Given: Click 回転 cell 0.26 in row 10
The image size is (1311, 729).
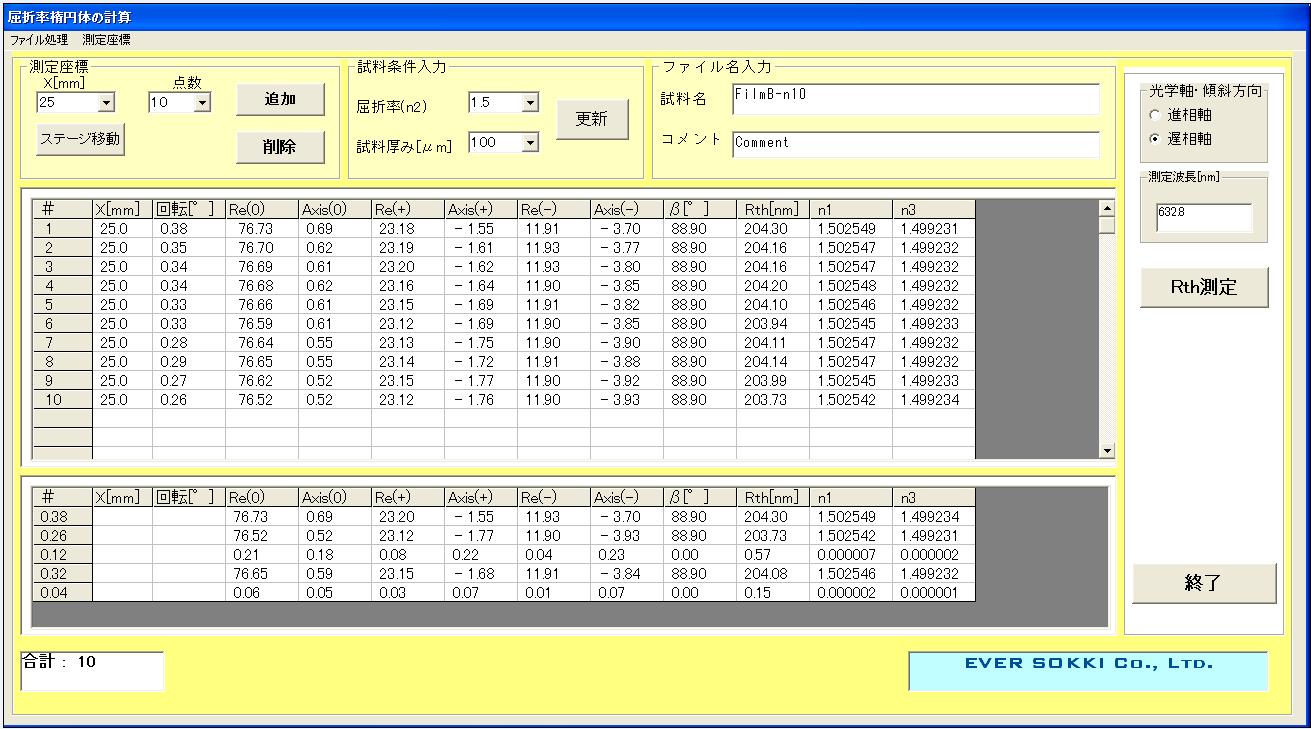Looking at the screenshot, I should pos(189,400).
